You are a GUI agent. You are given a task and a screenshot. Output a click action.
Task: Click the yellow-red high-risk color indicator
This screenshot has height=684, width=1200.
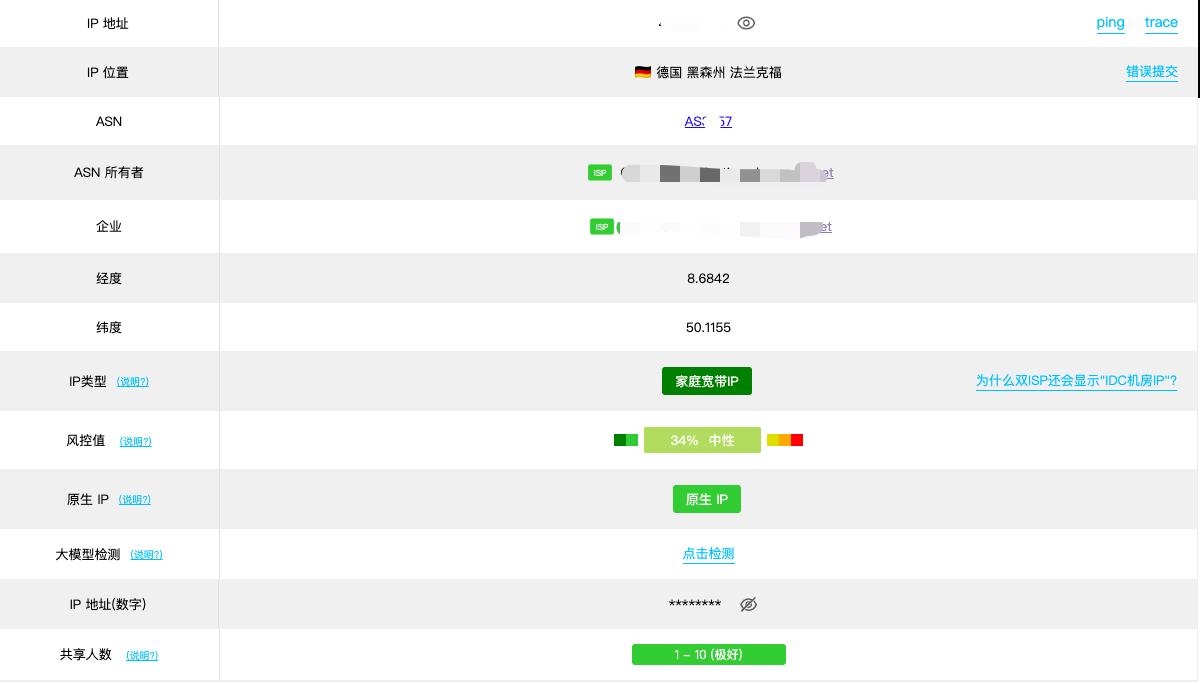click(785, 440)
